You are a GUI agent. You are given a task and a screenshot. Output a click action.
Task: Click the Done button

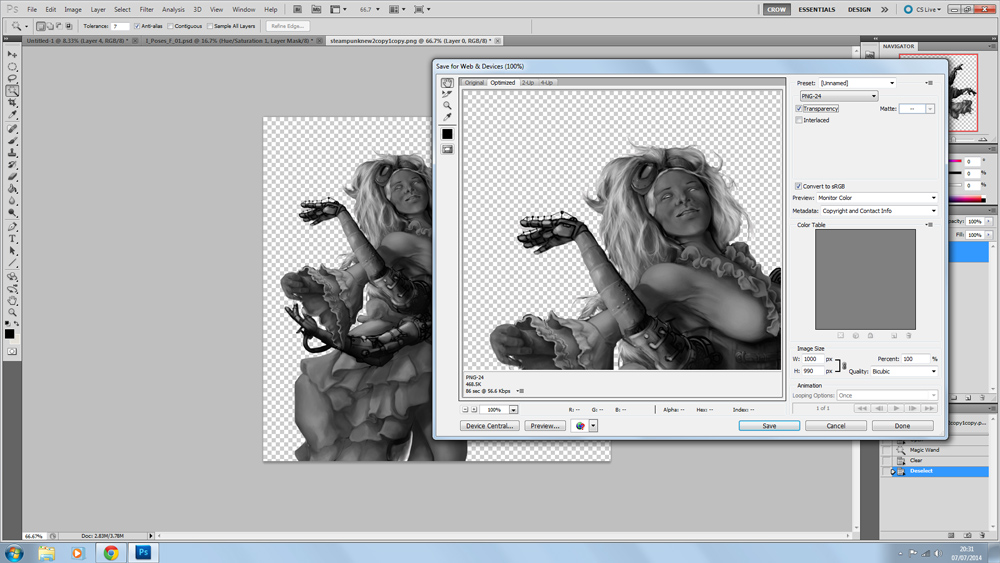point(902,426)
